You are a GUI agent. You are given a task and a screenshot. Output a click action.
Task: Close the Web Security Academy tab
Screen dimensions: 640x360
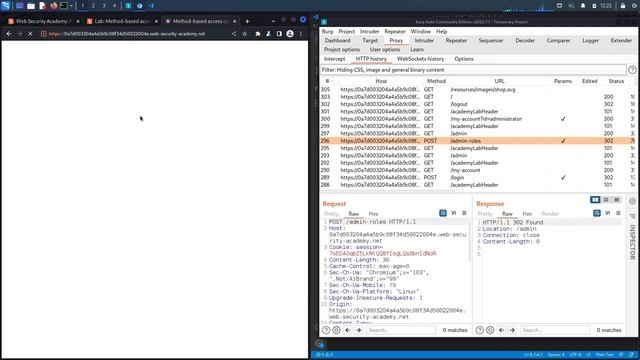pos(78,21)
